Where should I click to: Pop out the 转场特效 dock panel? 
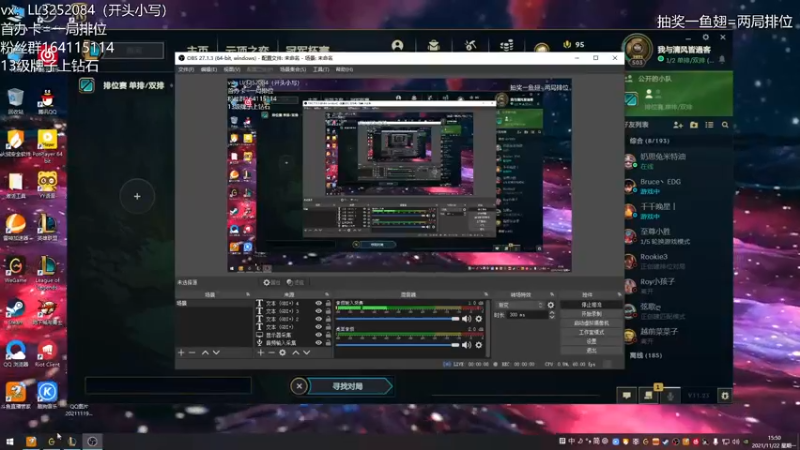(552, 294)
